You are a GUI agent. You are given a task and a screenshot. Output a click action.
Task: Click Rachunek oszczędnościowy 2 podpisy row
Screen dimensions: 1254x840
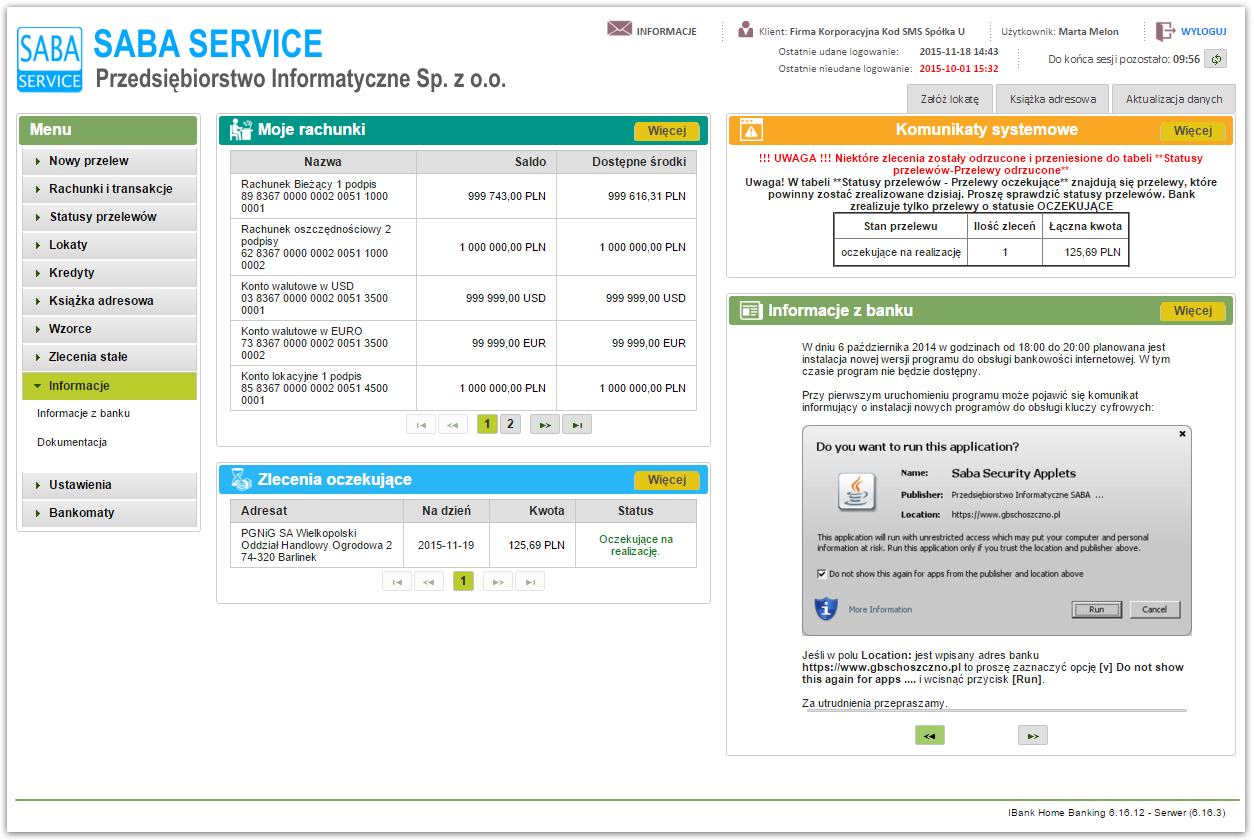point(463,247)
